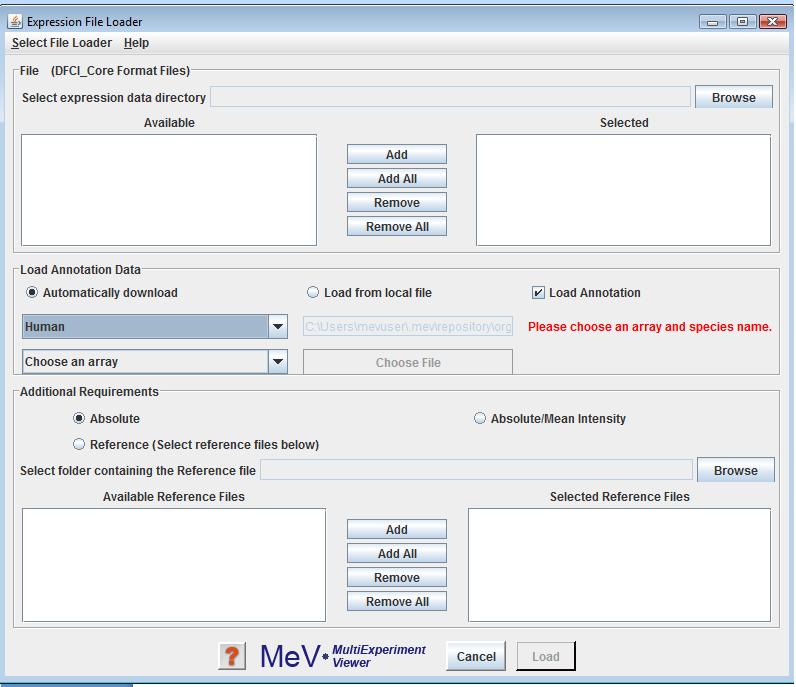Viewport: 796px width, 687px height.
Task: Choose the Absolute radio button
Action: (x=79, y=419)
